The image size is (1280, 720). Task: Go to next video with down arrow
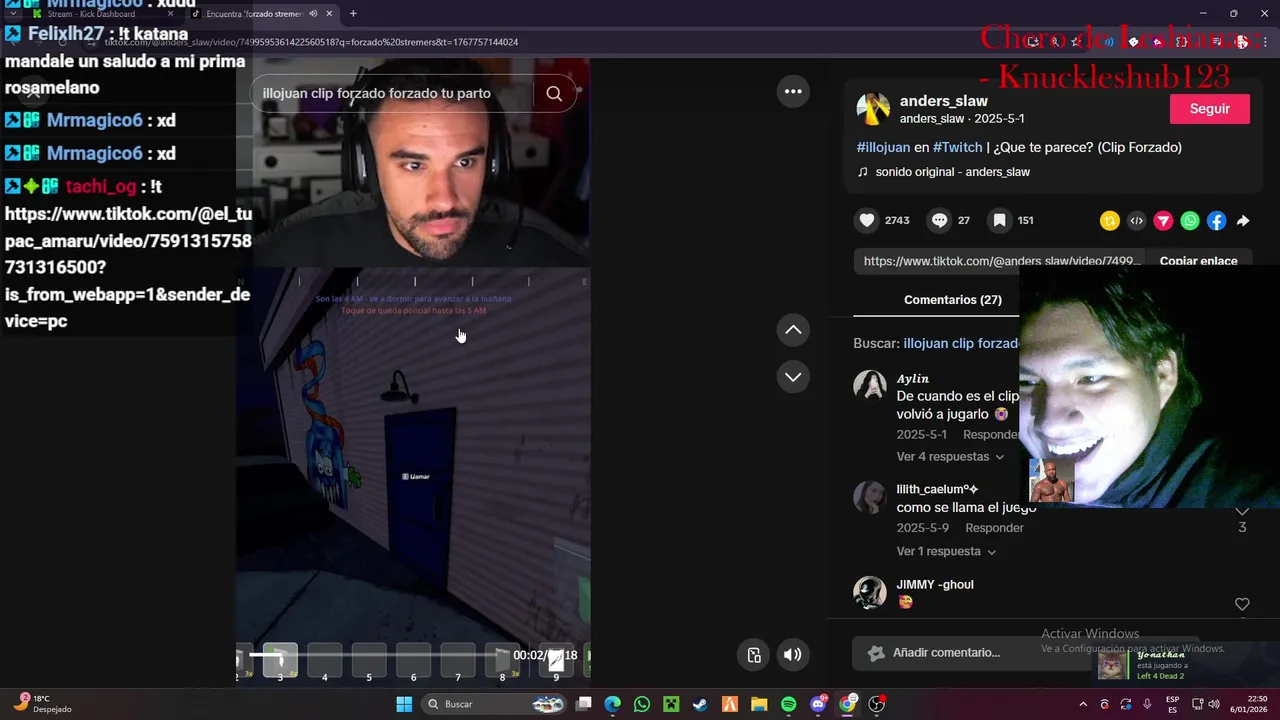793,377
